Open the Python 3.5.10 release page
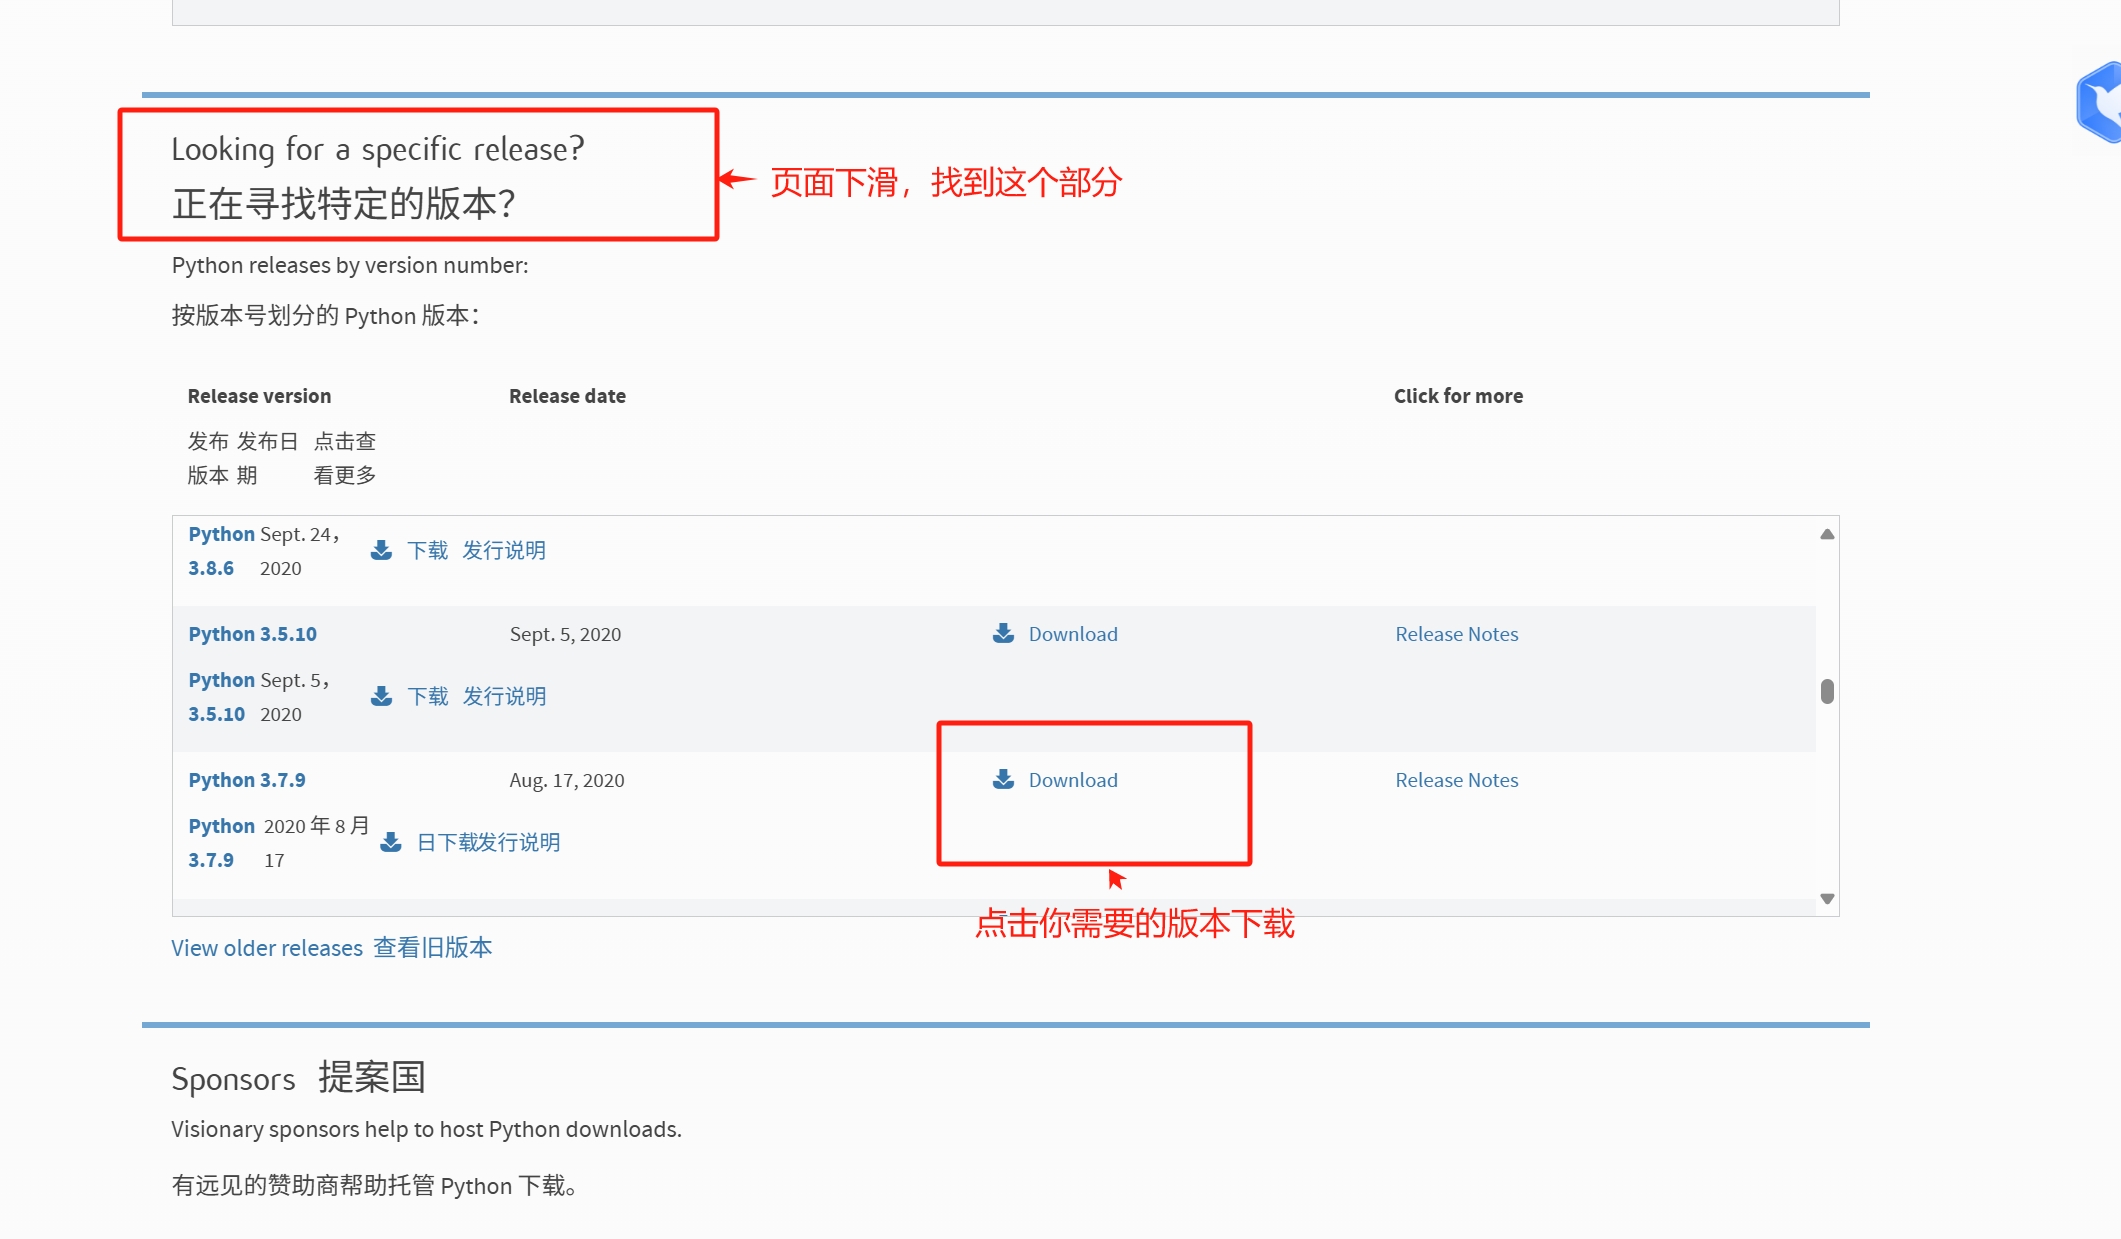 (x=252, y=634)
